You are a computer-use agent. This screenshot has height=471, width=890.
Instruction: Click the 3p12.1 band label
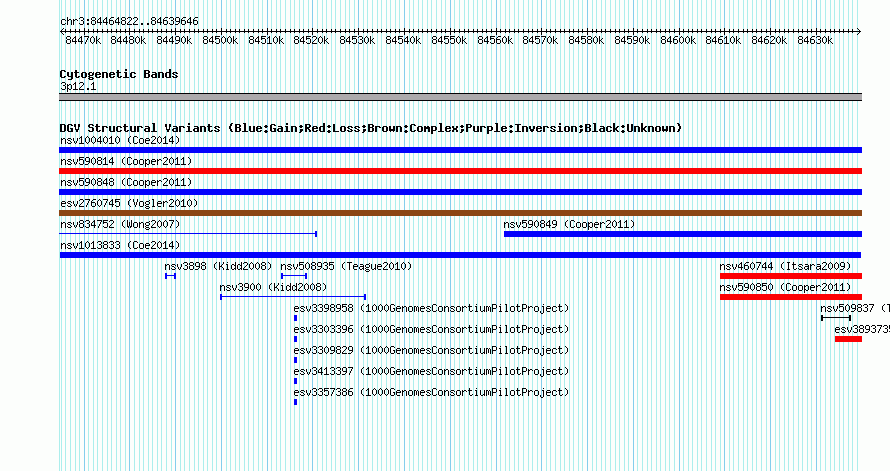pyautogui.click(x=78, y=86)
